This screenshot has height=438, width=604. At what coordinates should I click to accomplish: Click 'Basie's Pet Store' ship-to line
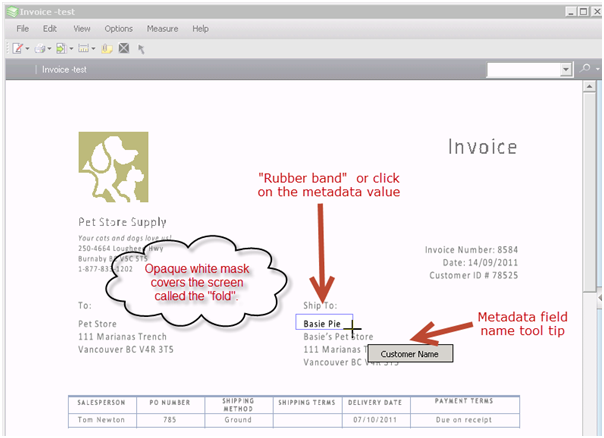point(338,337)
